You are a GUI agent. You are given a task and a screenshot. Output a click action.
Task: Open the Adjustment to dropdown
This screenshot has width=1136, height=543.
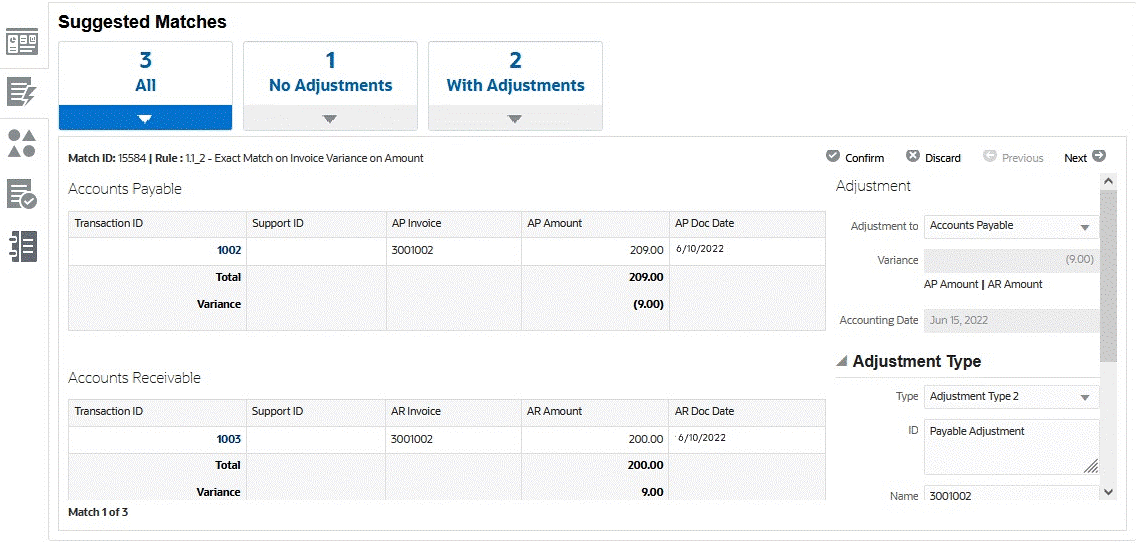tap(1010, 227)
